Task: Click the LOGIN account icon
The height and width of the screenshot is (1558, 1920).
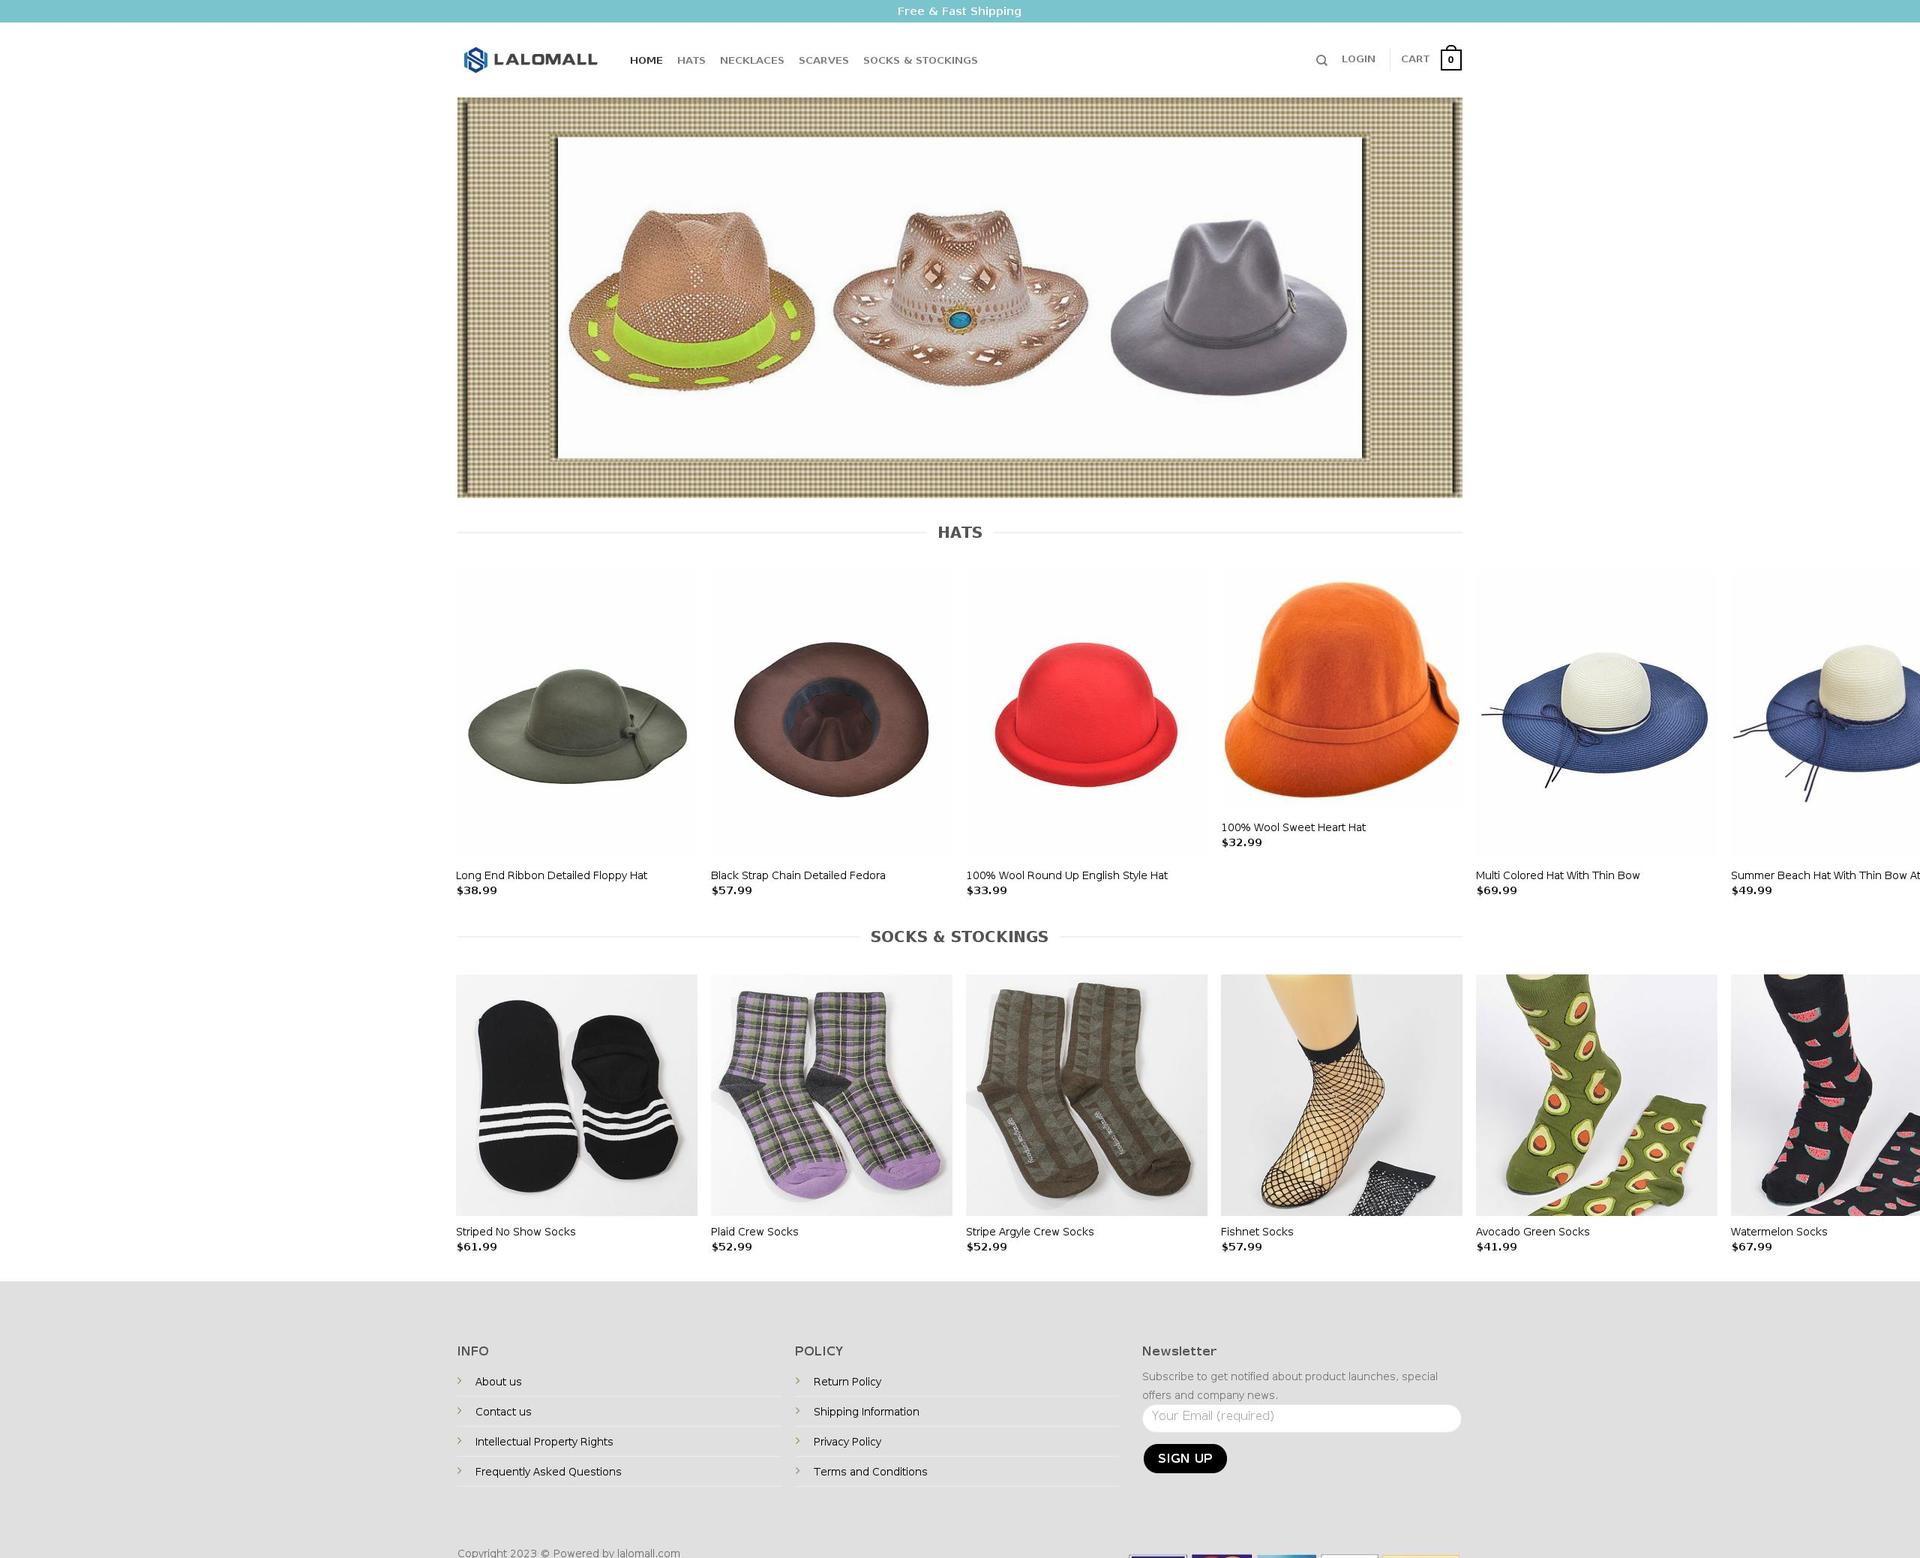Action: (1359, 59)
